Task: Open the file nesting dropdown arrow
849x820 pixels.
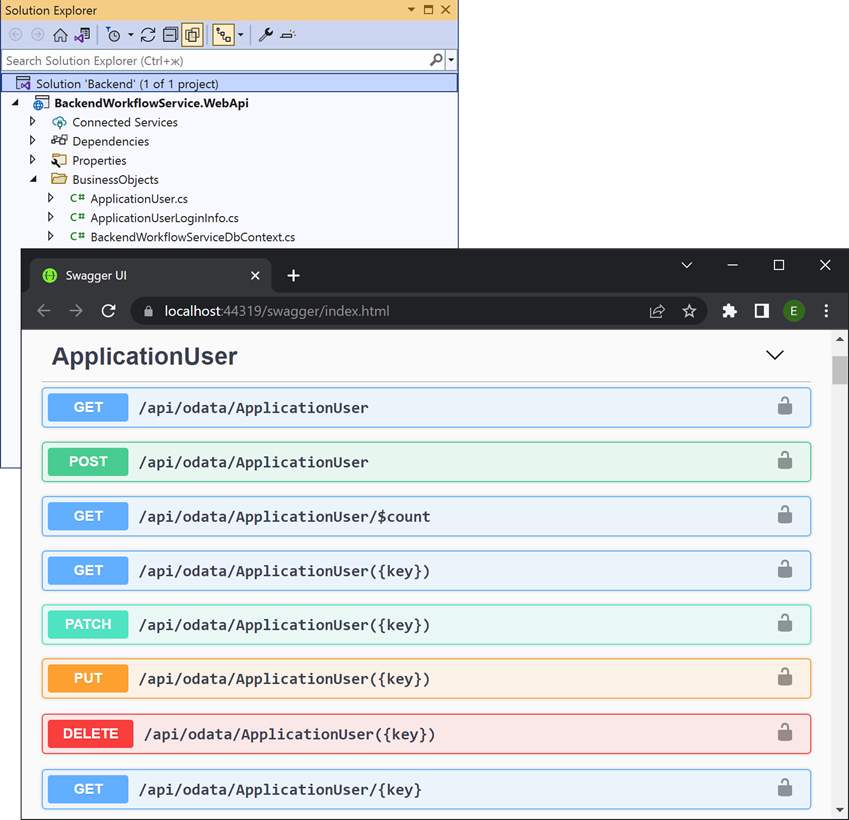Action: tap(240, 35)
